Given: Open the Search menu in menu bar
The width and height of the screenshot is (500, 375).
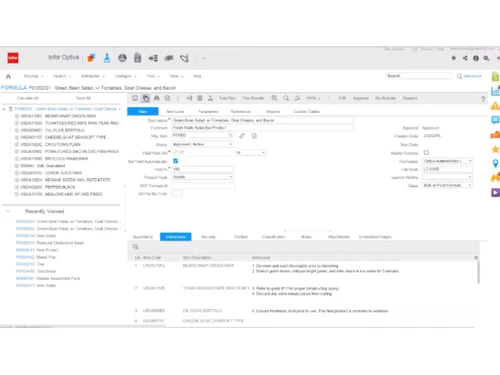Looking at the screenshot, I should [x=62, y=76].
